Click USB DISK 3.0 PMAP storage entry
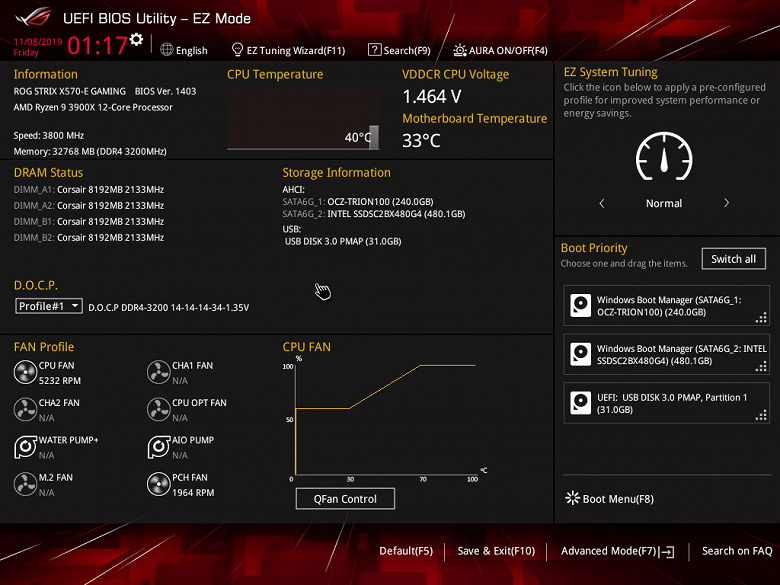This screenshot has width=780, height=585. click(x=343, y=241)
